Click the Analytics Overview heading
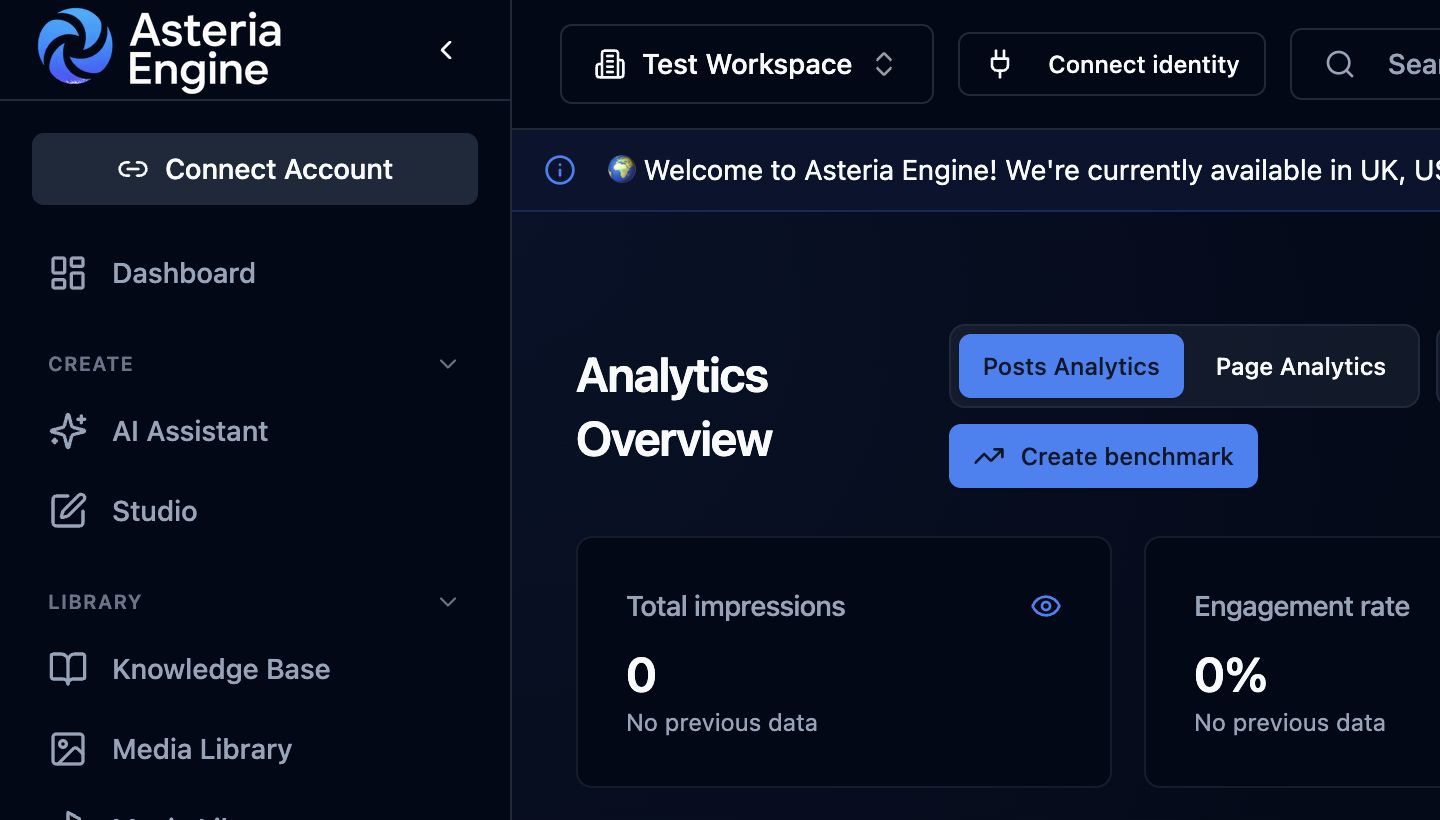This screenshot has height=820, width=1440. tap(675, 407)
